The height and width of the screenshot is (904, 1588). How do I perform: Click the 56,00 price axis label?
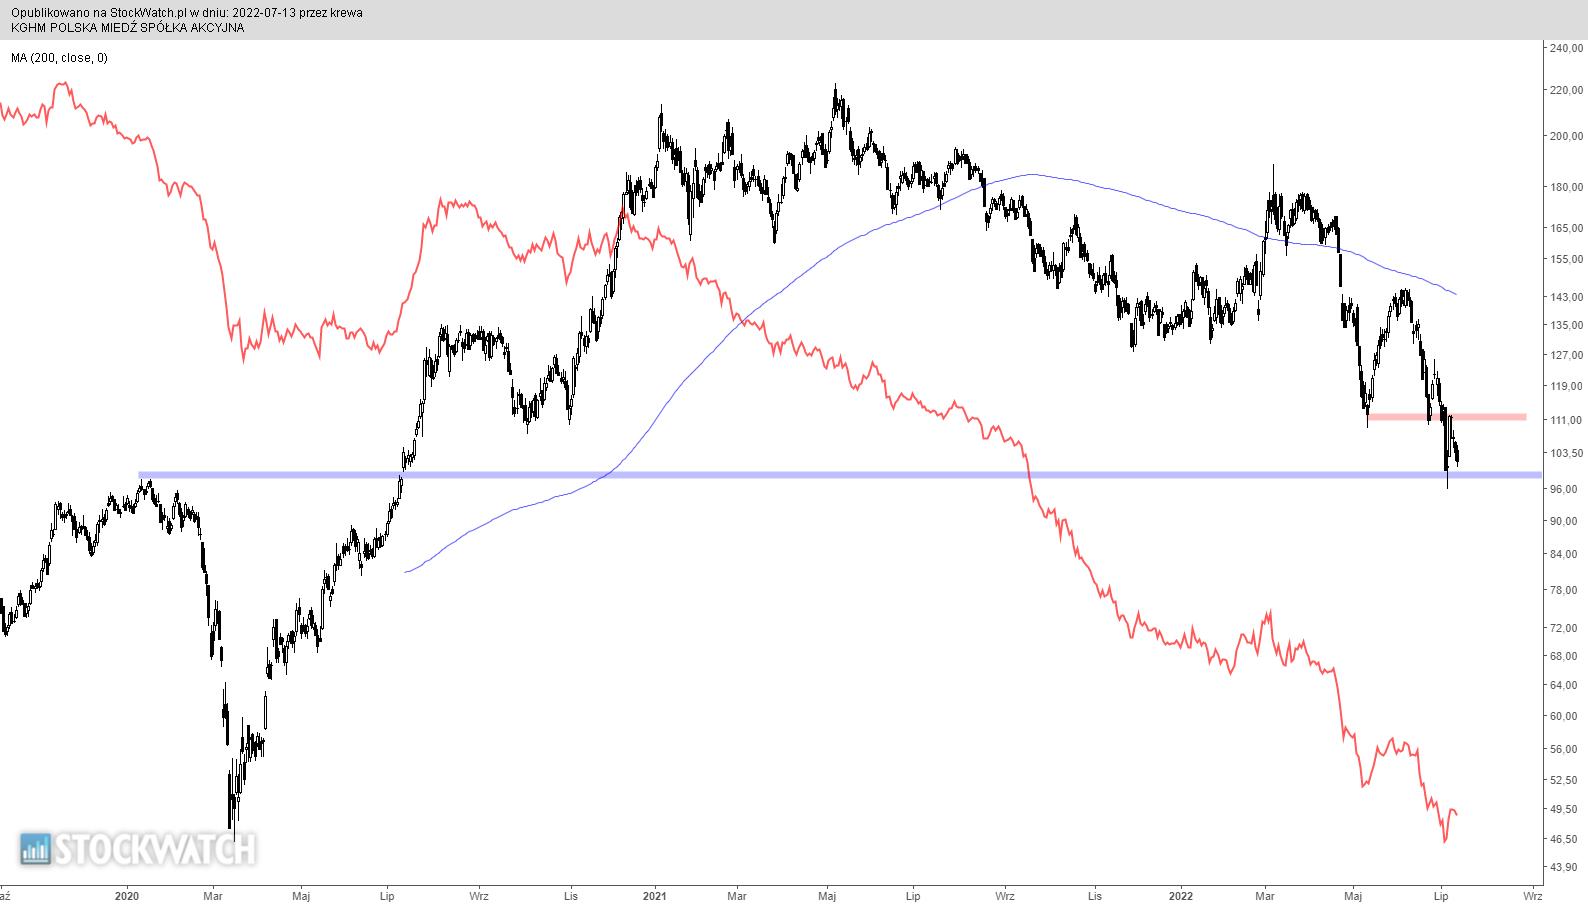[x=1564, y=750]
